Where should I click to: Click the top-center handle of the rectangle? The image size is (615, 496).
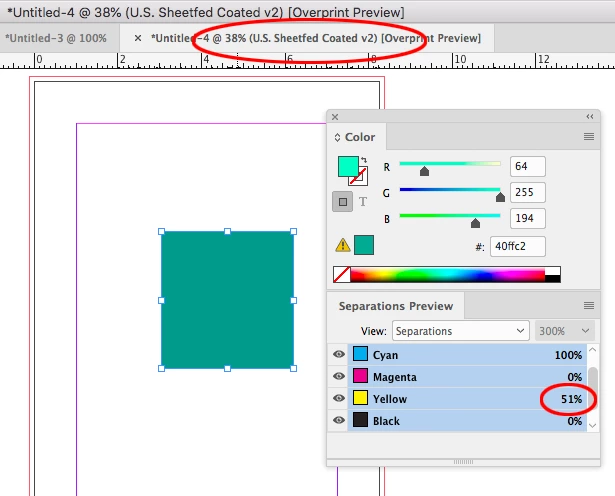click(227, 231)
